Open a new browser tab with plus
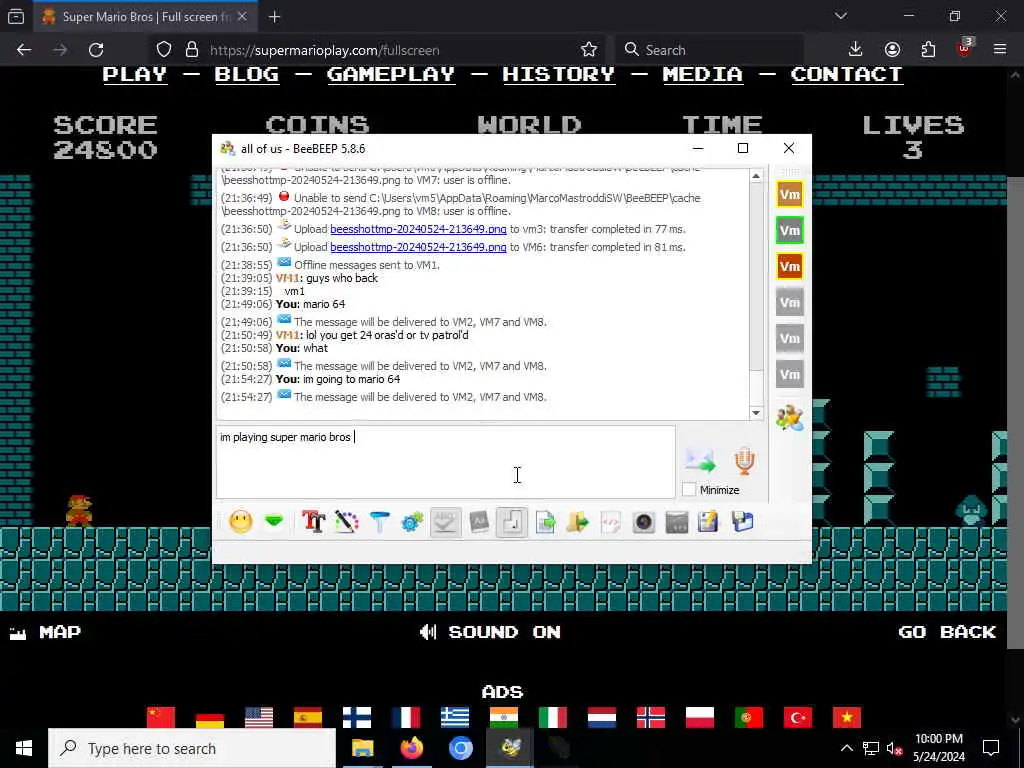This screenshot has width=1024, height=768. [275, 17]
